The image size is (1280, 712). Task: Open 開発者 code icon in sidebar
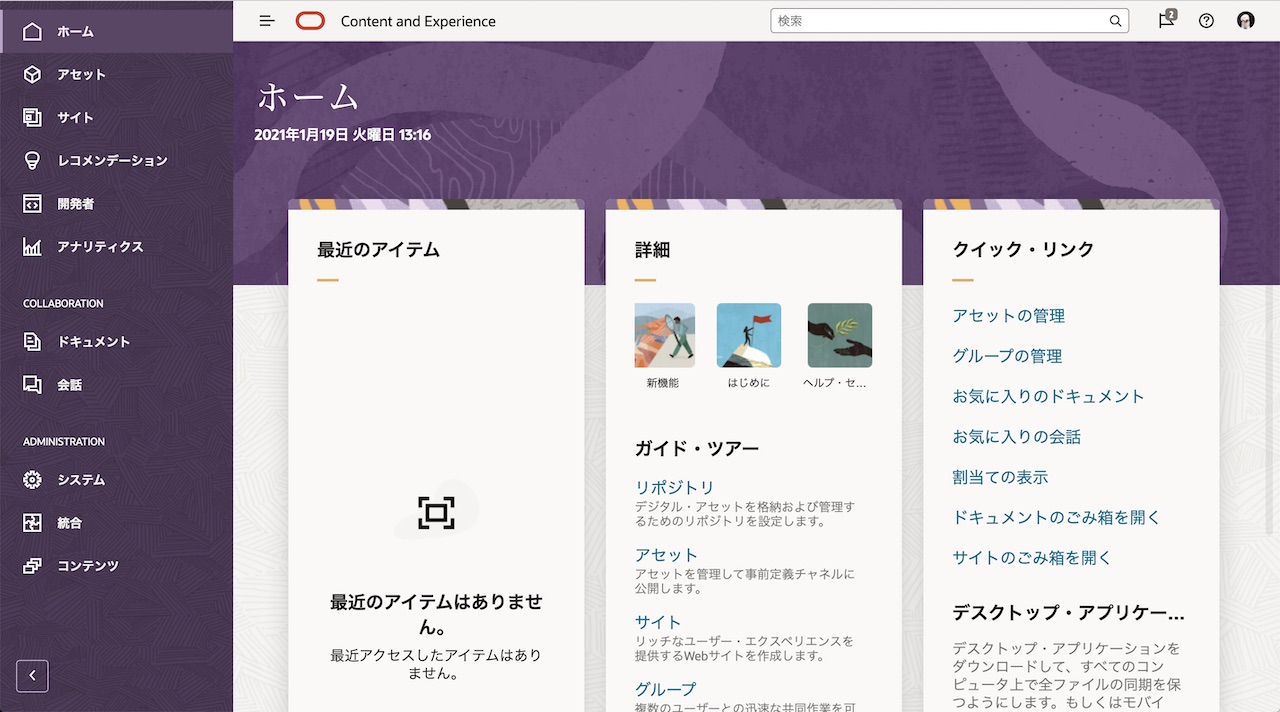(32, 204)
